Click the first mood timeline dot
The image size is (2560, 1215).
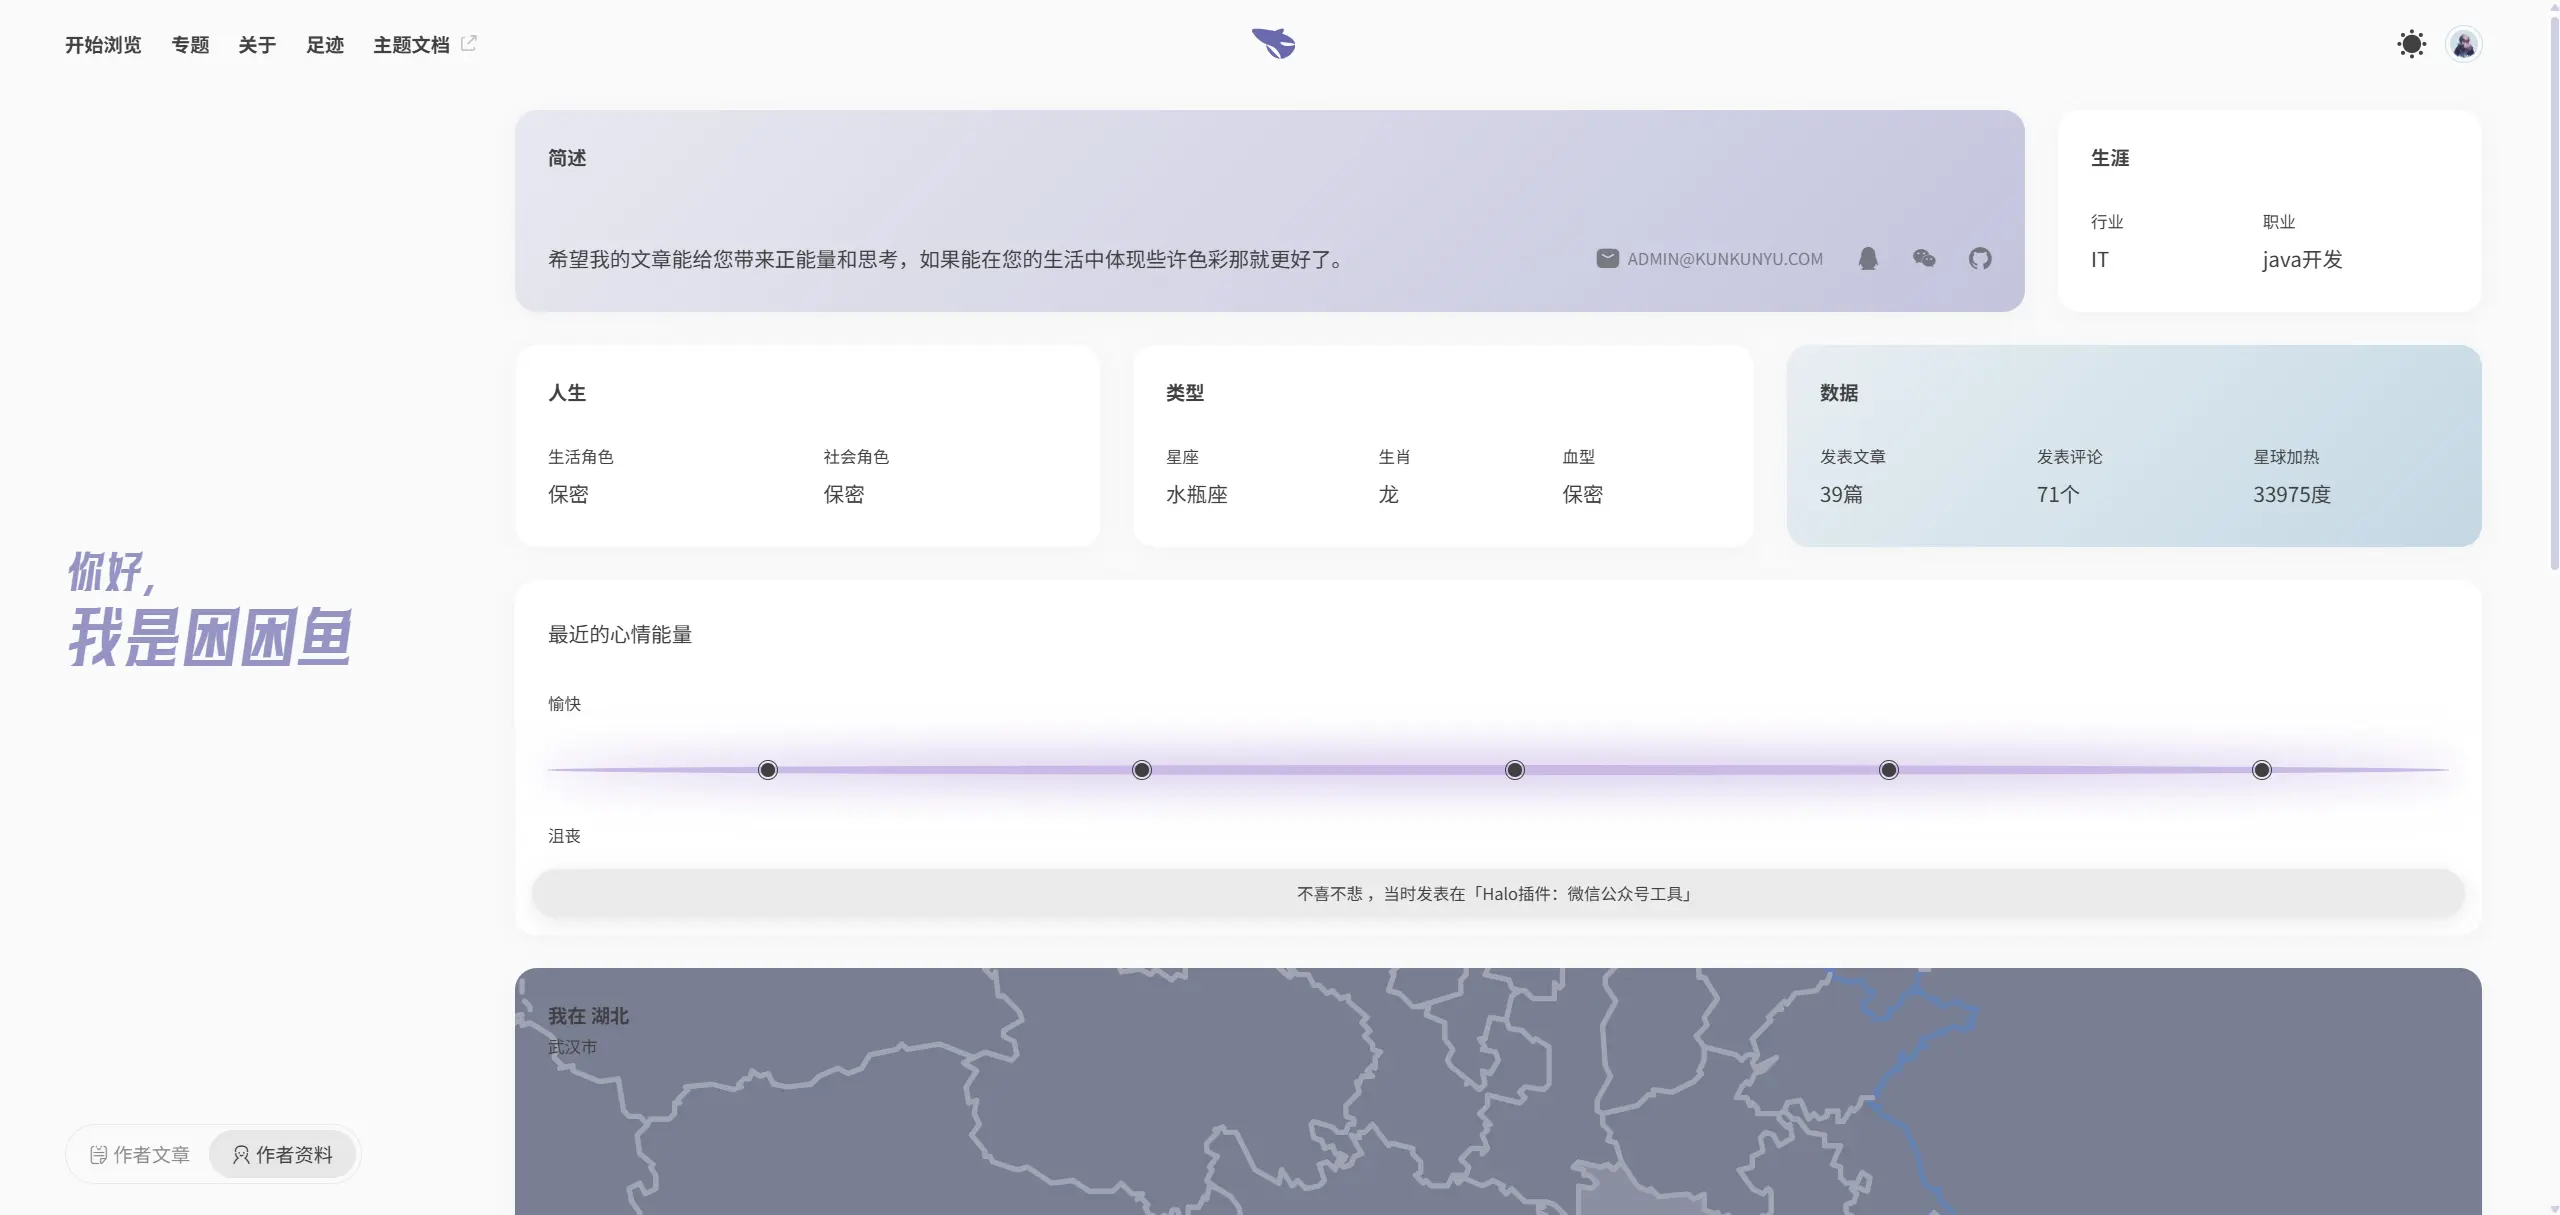coord(767,770)
